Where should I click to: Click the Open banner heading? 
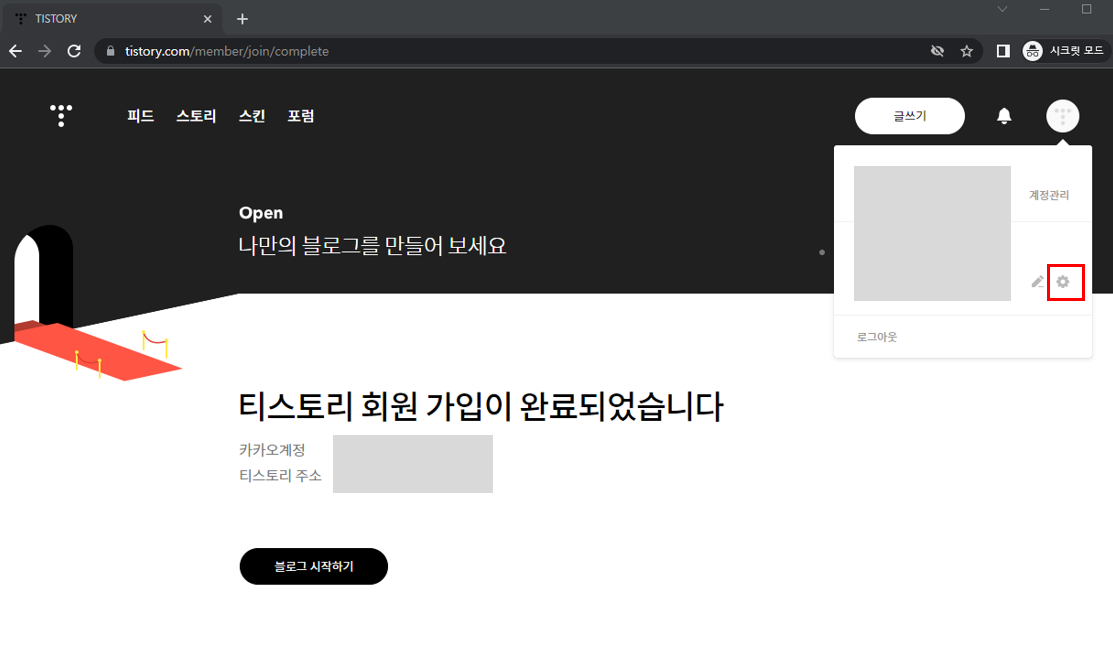tap(261, 213)
